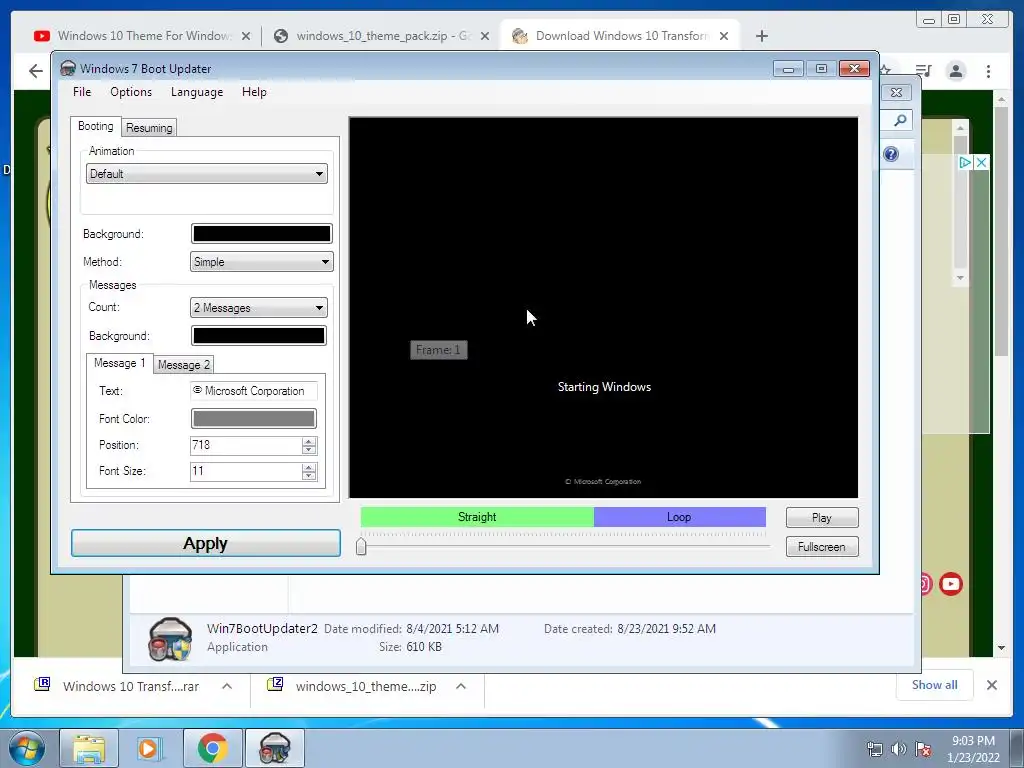Open the Help menu
Viewport: 1024px width, 768px height.
tap(254, 92)
